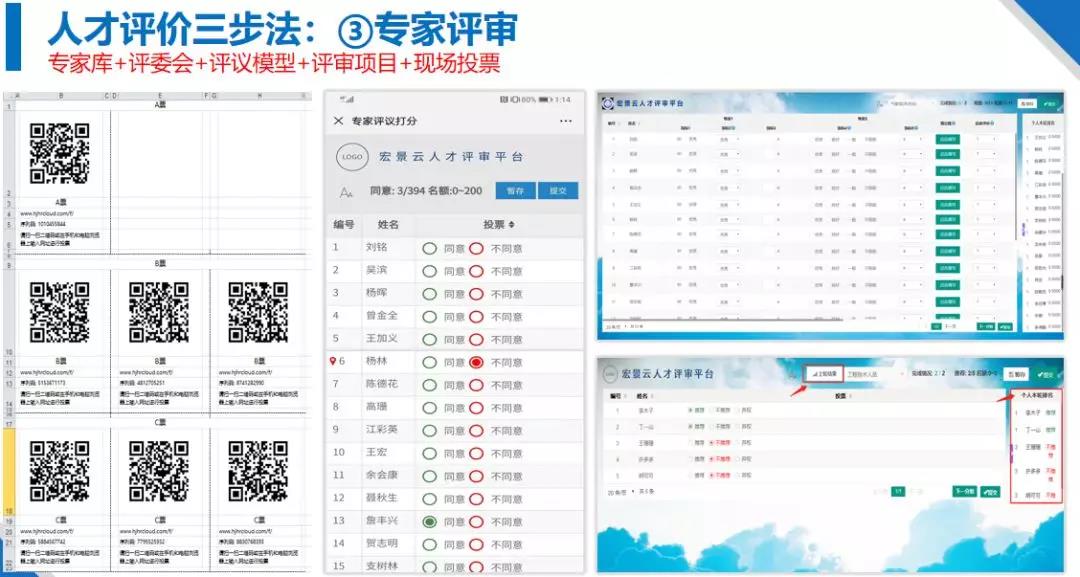Click the green 提交 header button in upper platform window
1080x577 pixels.
pos(1049,103)
